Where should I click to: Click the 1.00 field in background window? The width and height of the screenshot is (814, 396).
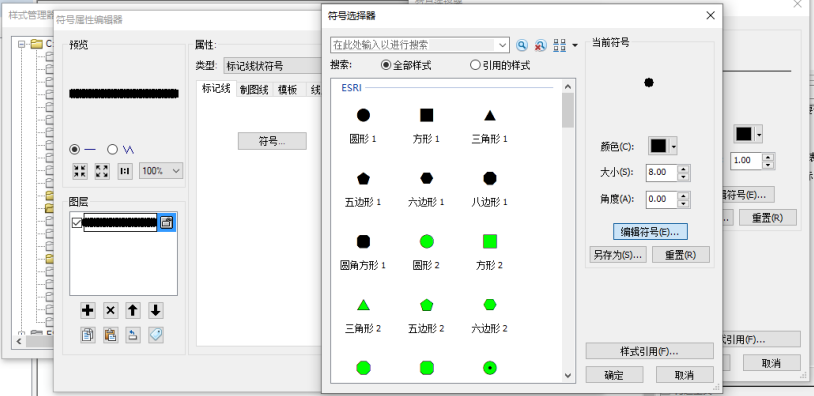click(746, 160)
